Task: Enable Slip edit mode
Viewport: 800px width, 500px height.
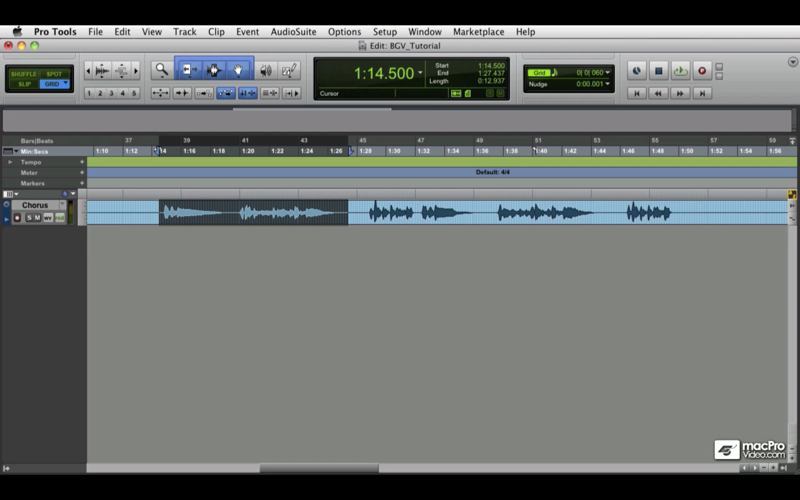Action: [x=23, y=84]
